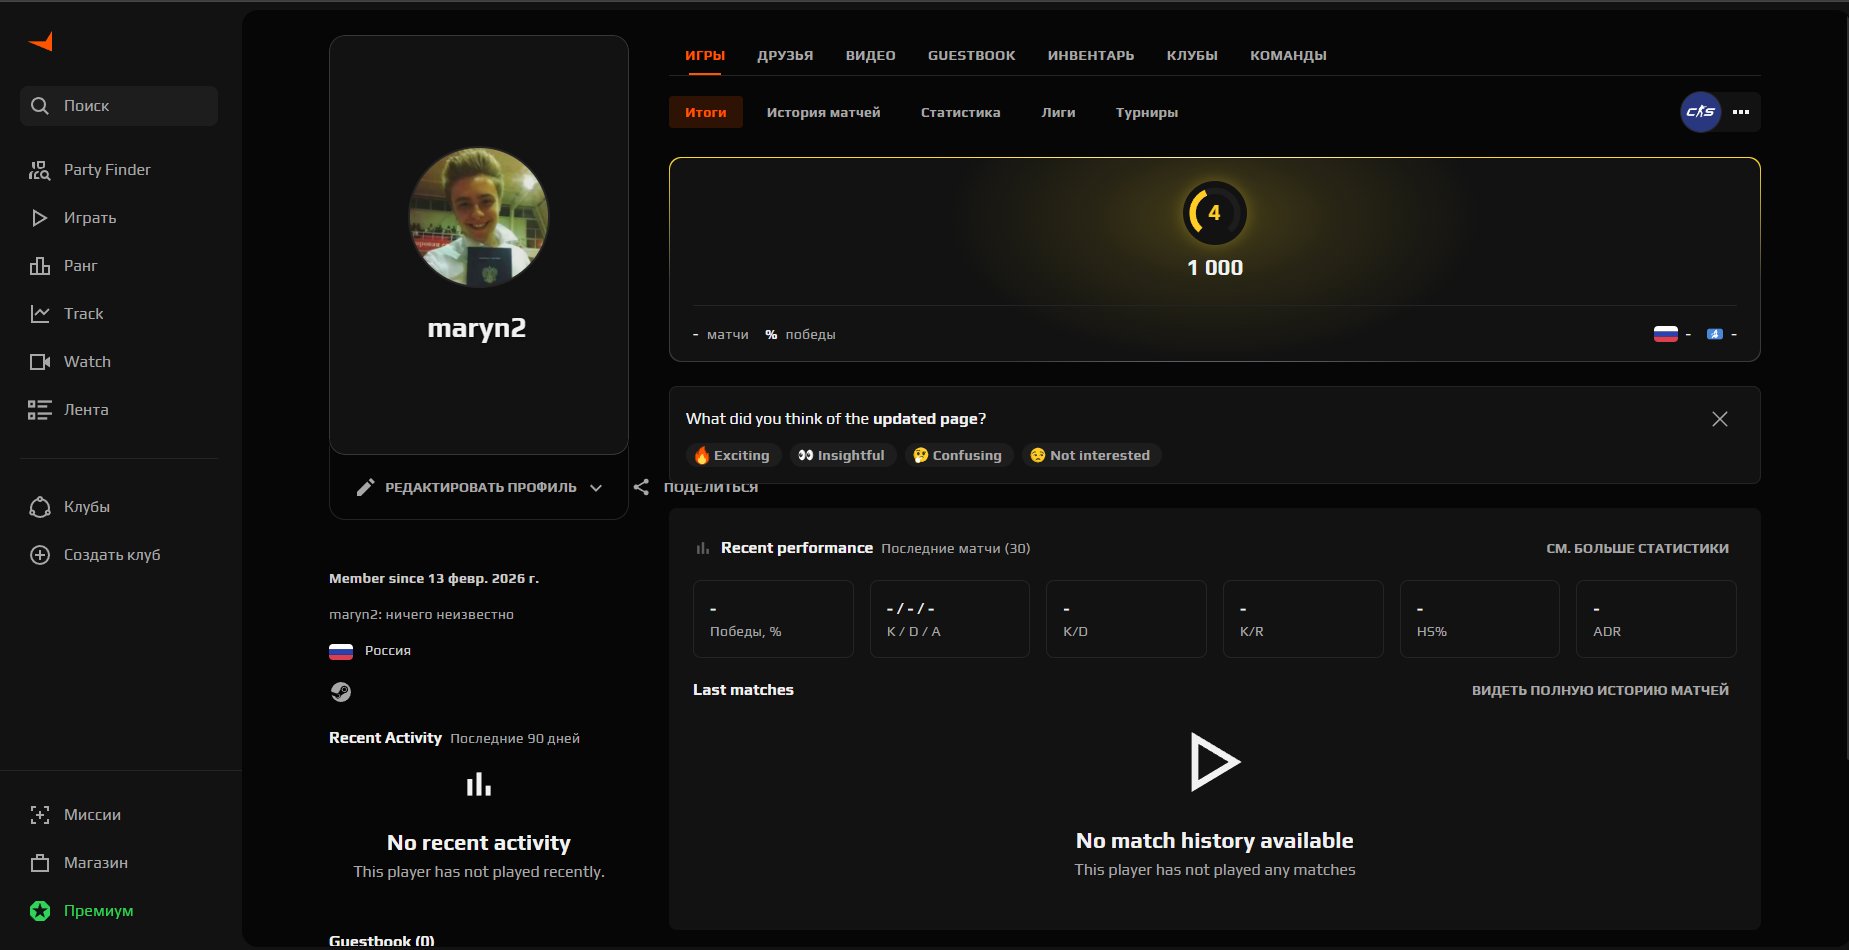Screen dimensions: 1849x950
Task: Select the CS2 game icon
Action: (1700, 112)
